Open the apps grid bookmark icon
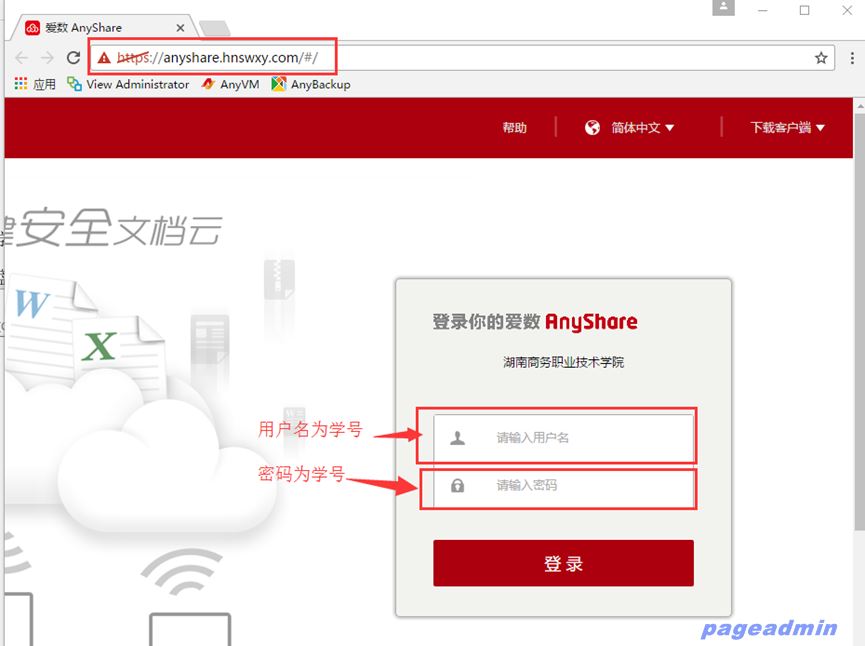The image size is (865, 646). (21, 85)
